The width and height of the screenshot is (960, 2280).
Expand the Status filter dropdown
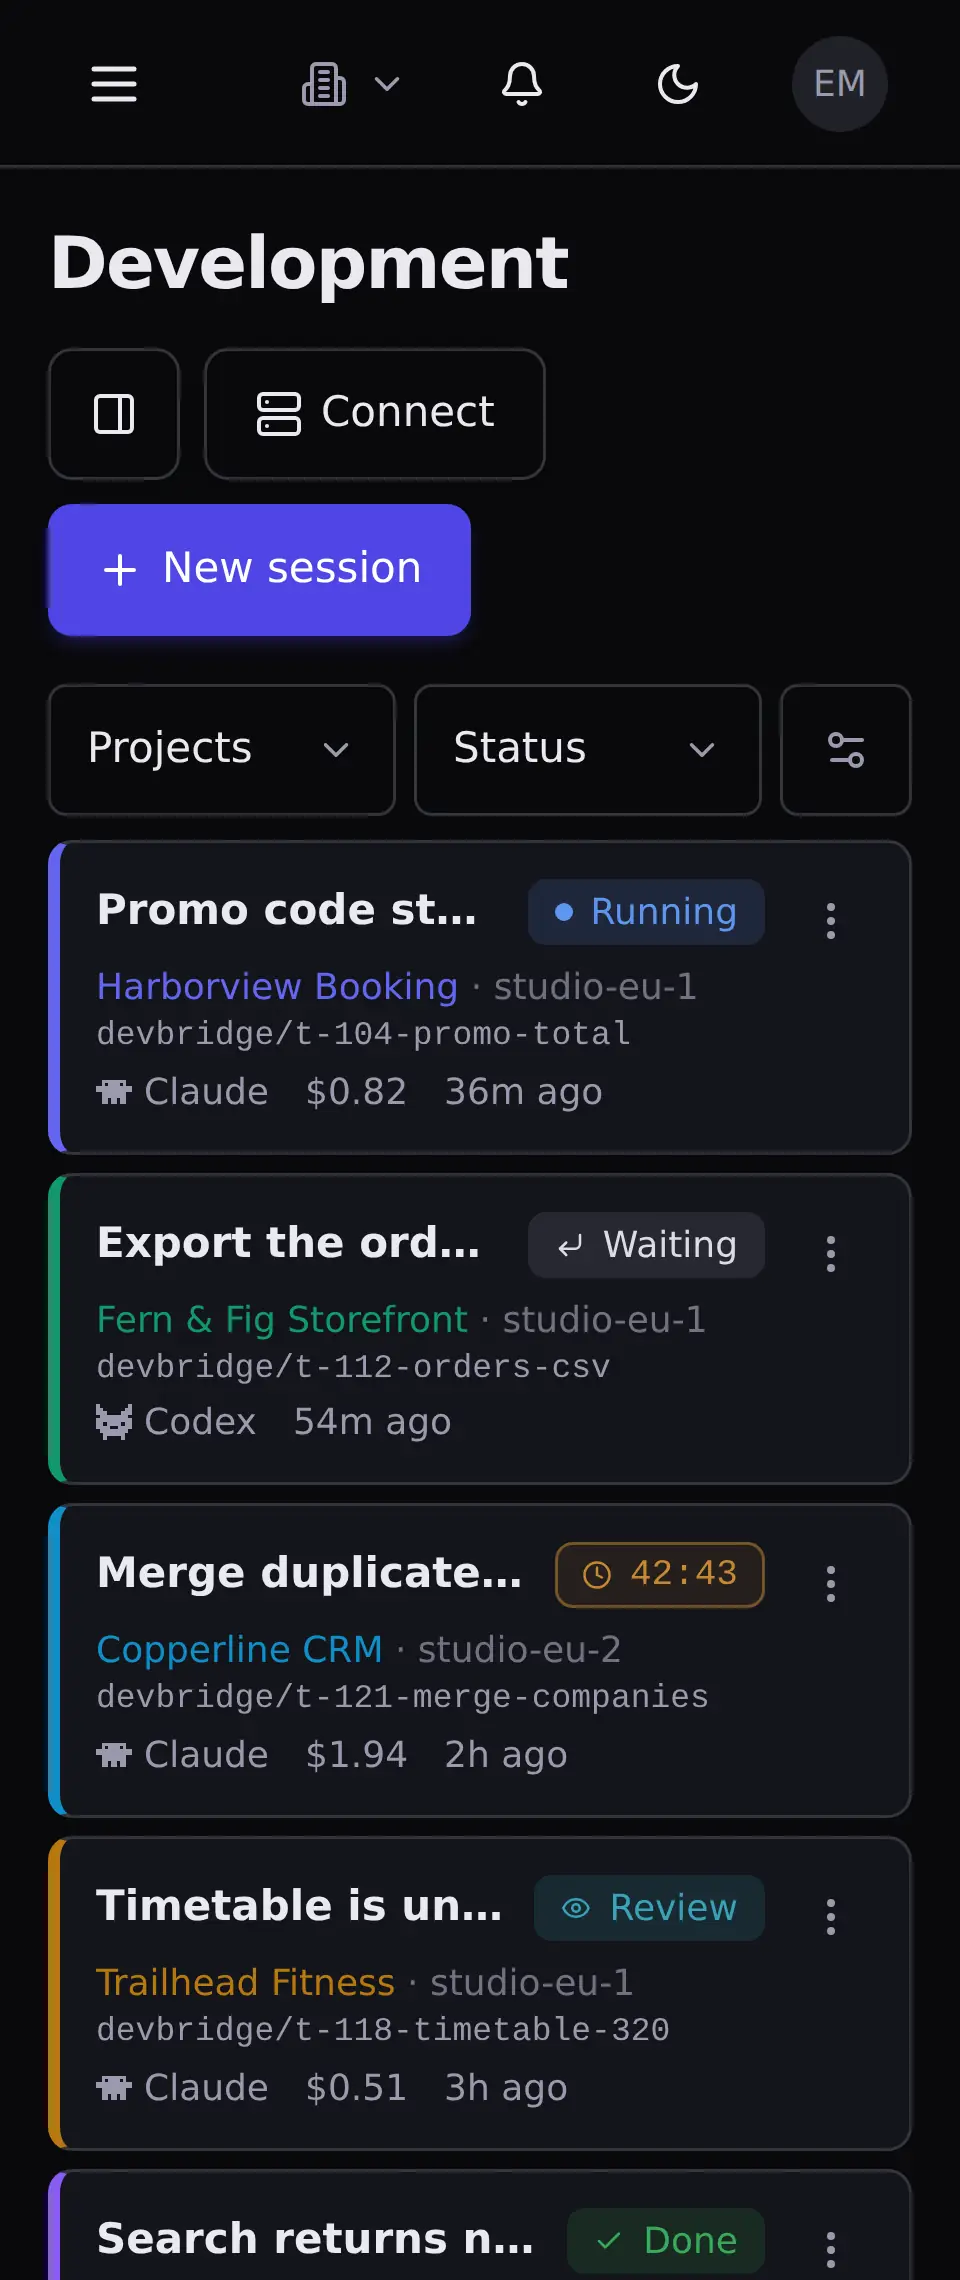coord(588,750)
